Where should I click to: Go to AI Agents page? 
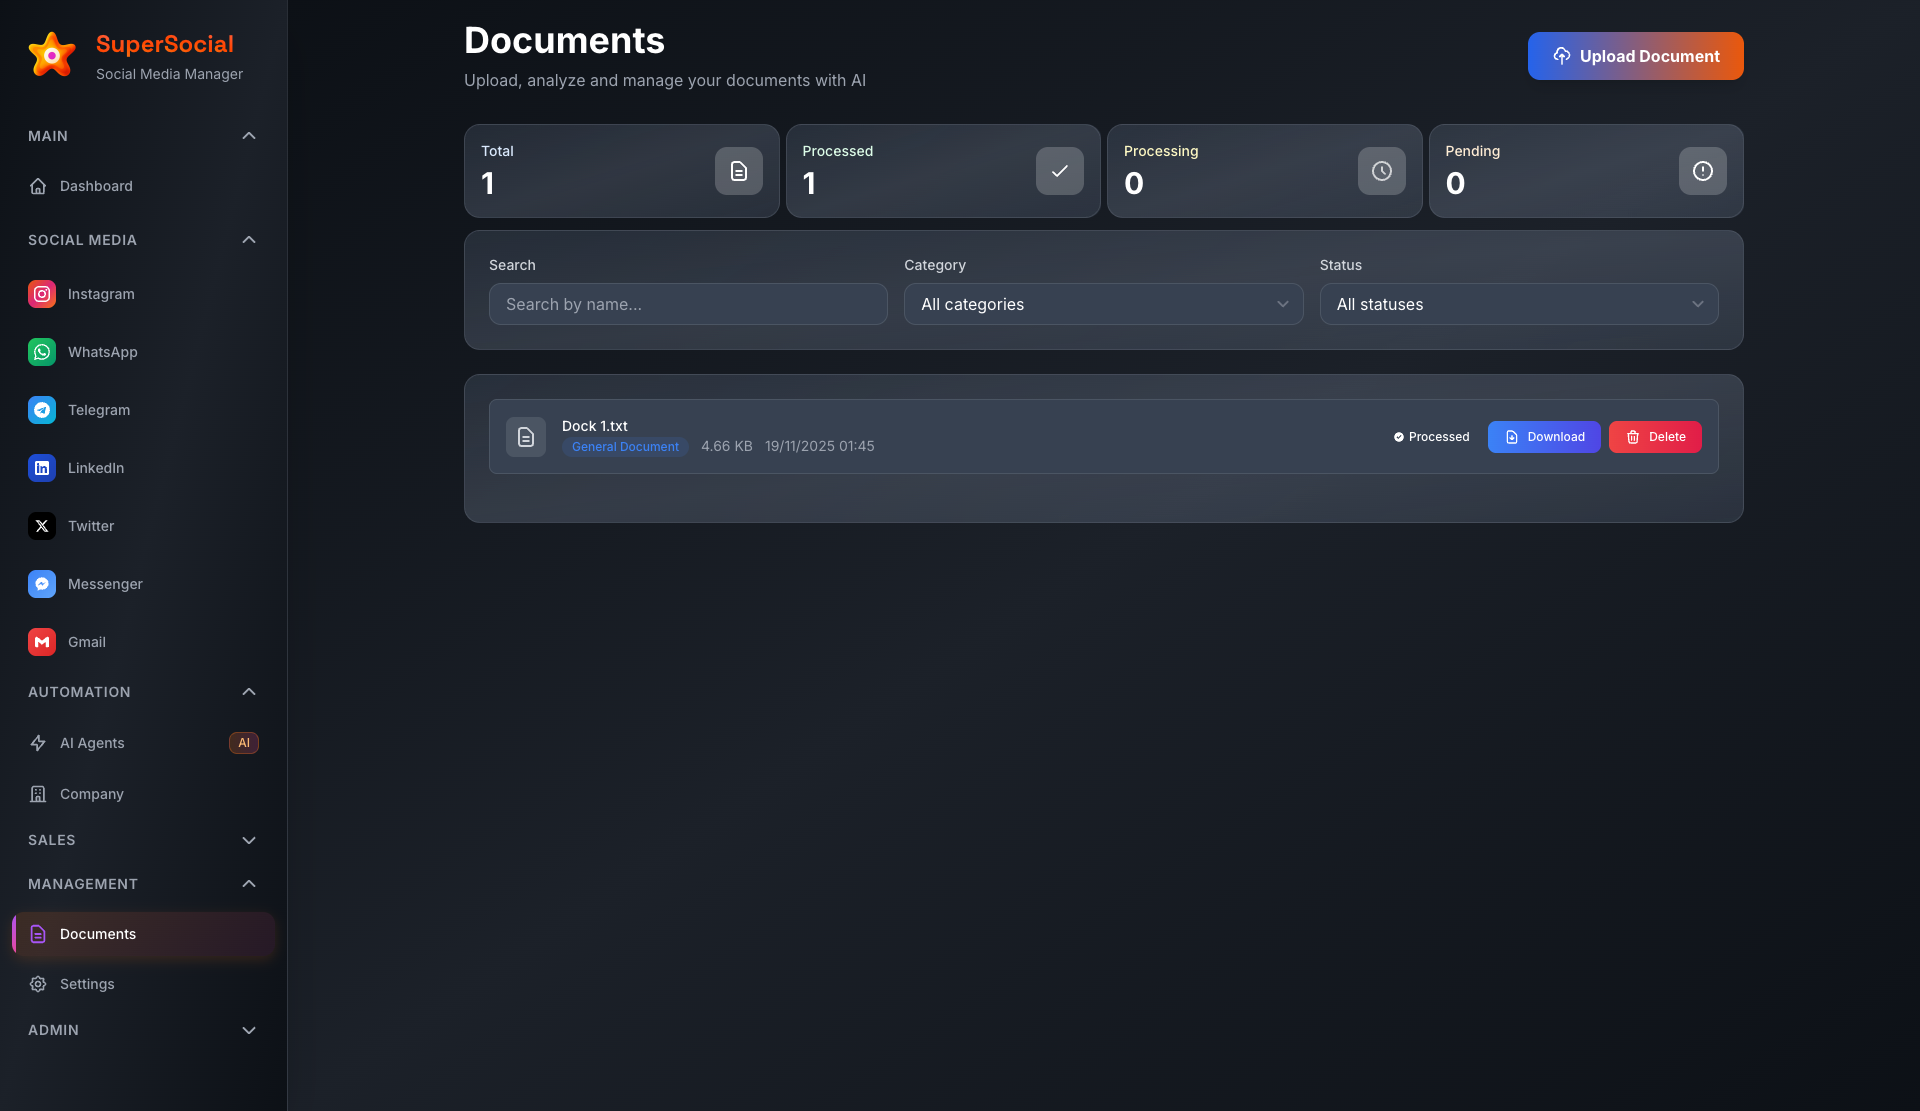click(92, 743)
